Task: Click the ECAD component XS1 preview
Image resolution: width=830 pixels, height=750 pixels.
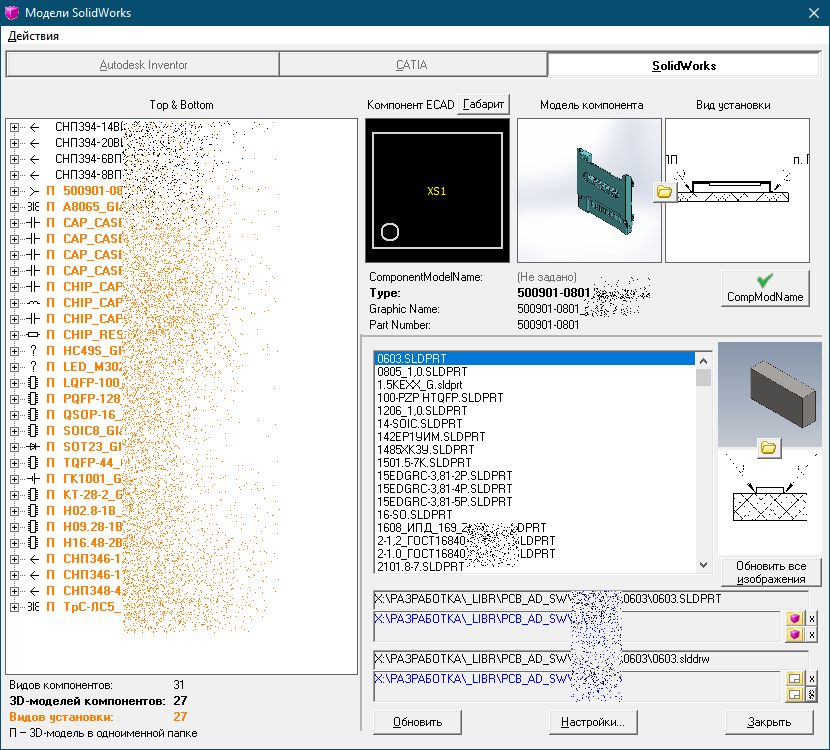Action: (x=437, y=191)
